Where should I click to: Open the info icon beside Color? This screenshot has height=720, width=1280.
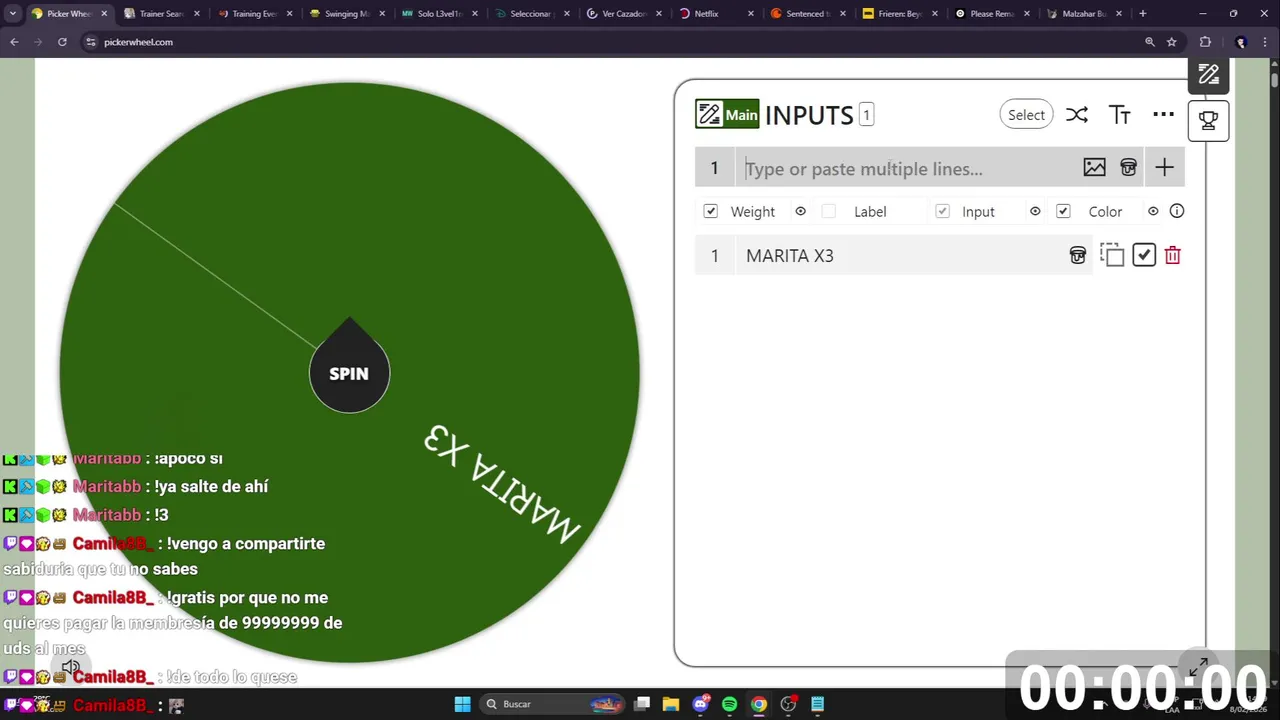pyautogui.click(x=1177, y=211)
